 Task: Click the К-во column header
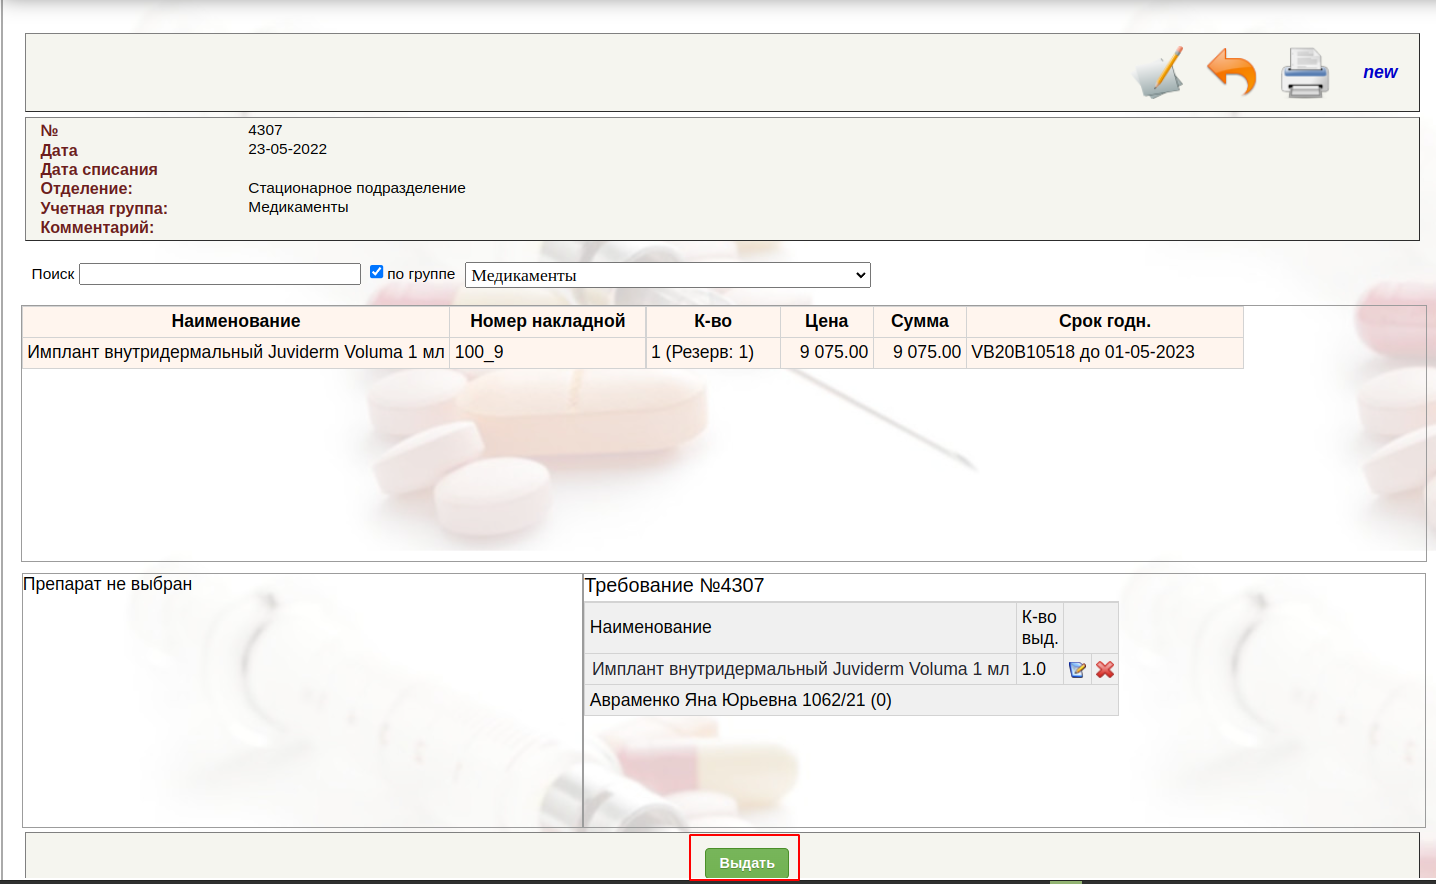tap(712, 321)
